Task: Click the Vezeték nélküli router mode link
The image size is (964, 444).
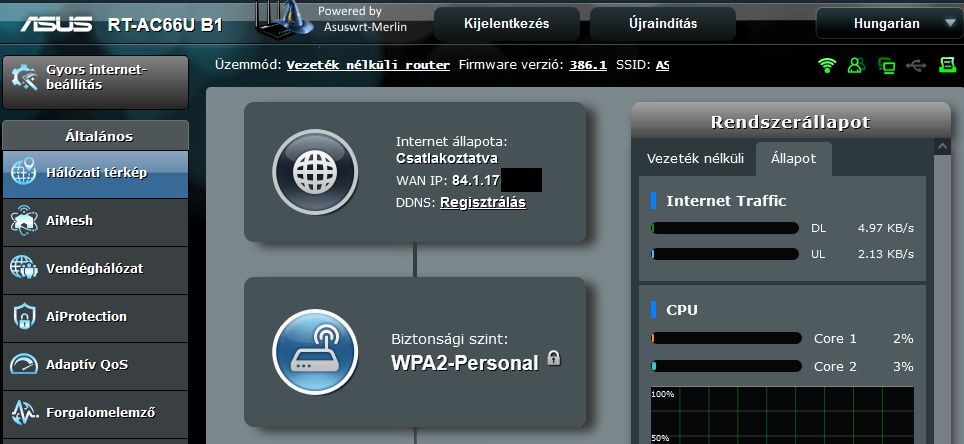Action: point(368,65)
